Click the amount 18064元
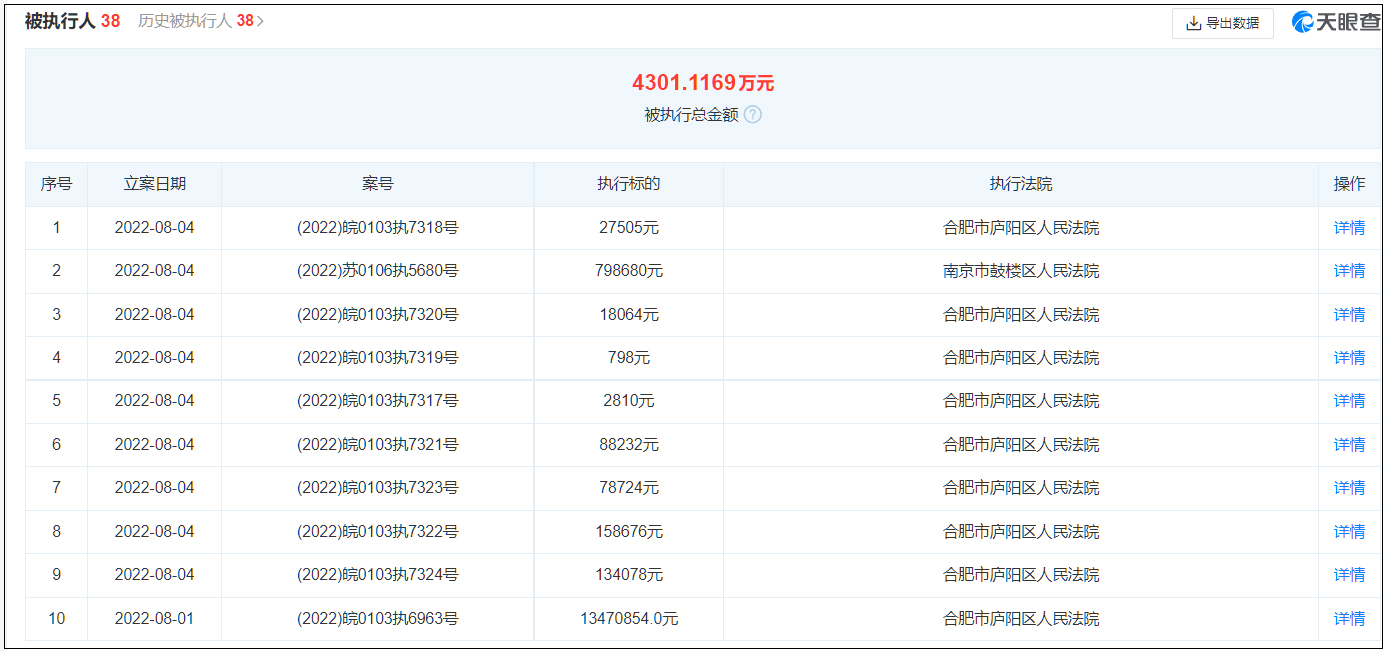This screenshot has width=1386, height=651. [x=629, y=315]
